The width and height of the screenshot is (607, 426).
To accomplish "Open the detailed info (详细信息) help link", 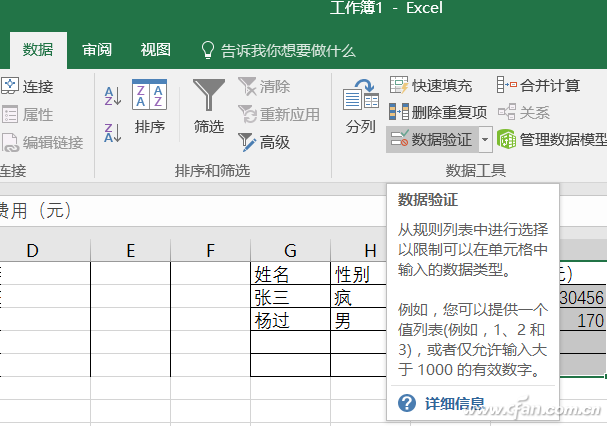I will (453, 404).
